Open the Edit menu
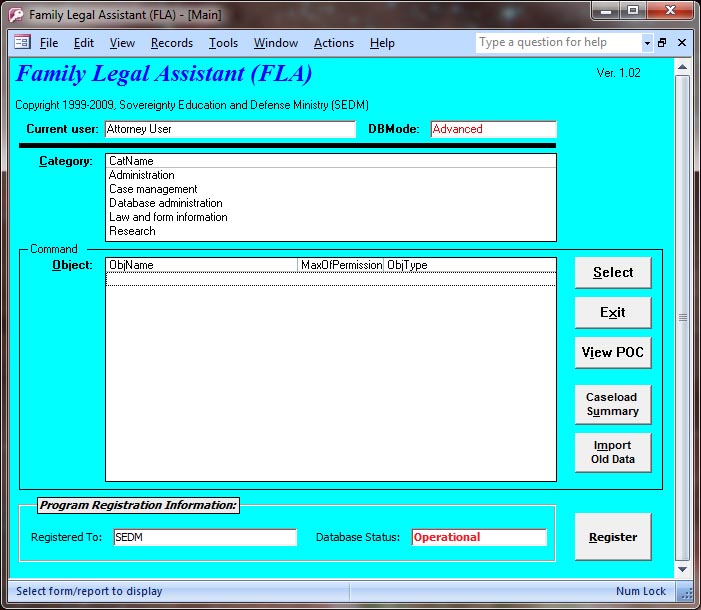The height and width of the screenshot is (610, 701). 84,43
